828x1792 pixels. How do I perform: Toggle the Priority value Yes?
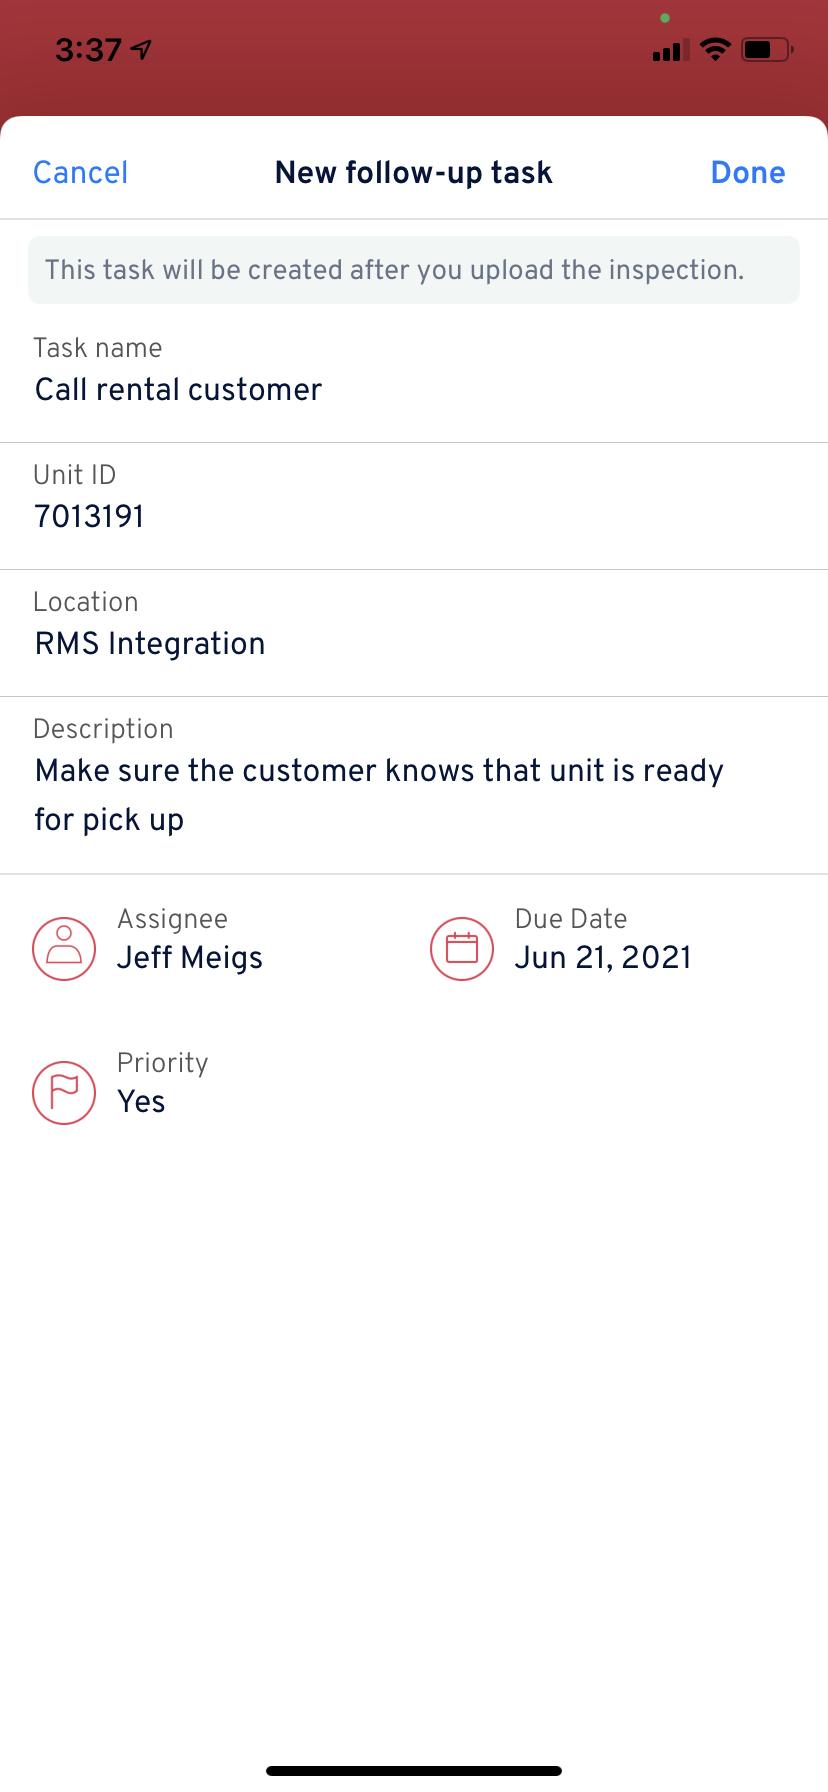142,1101
